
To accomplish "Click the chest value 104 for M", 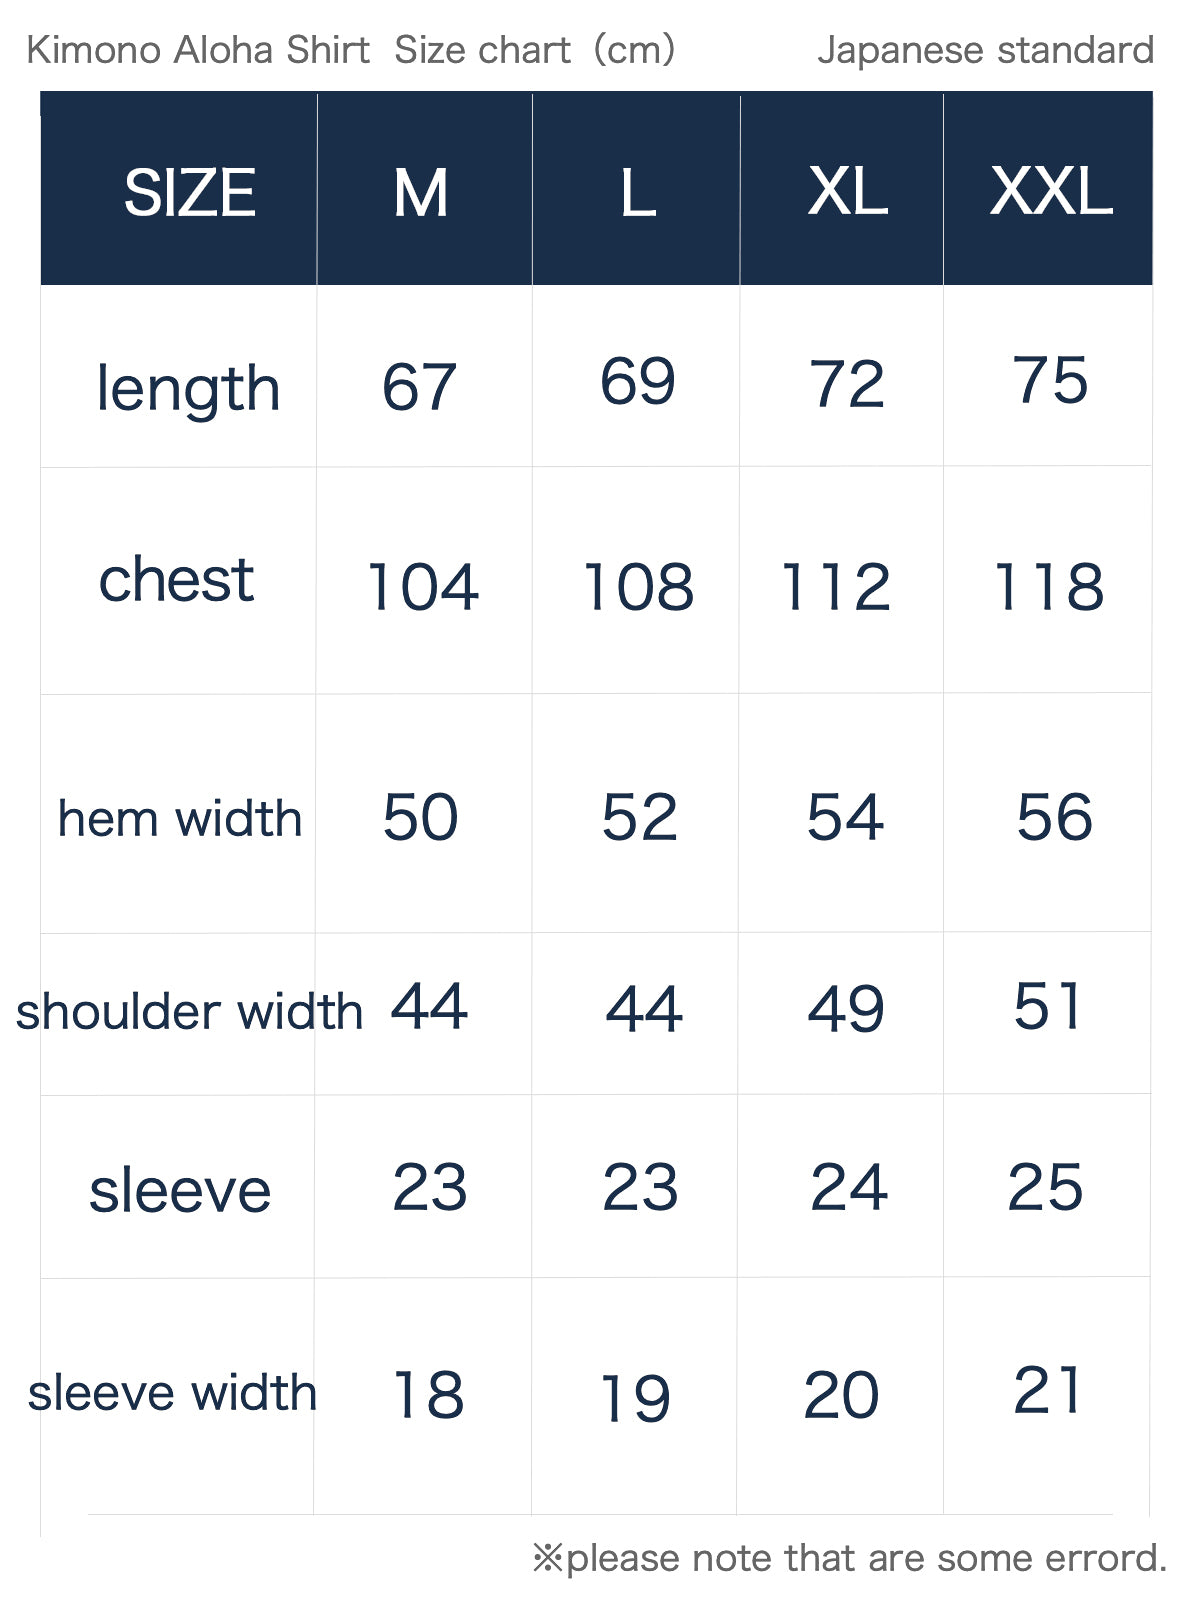I will (423, 587).
